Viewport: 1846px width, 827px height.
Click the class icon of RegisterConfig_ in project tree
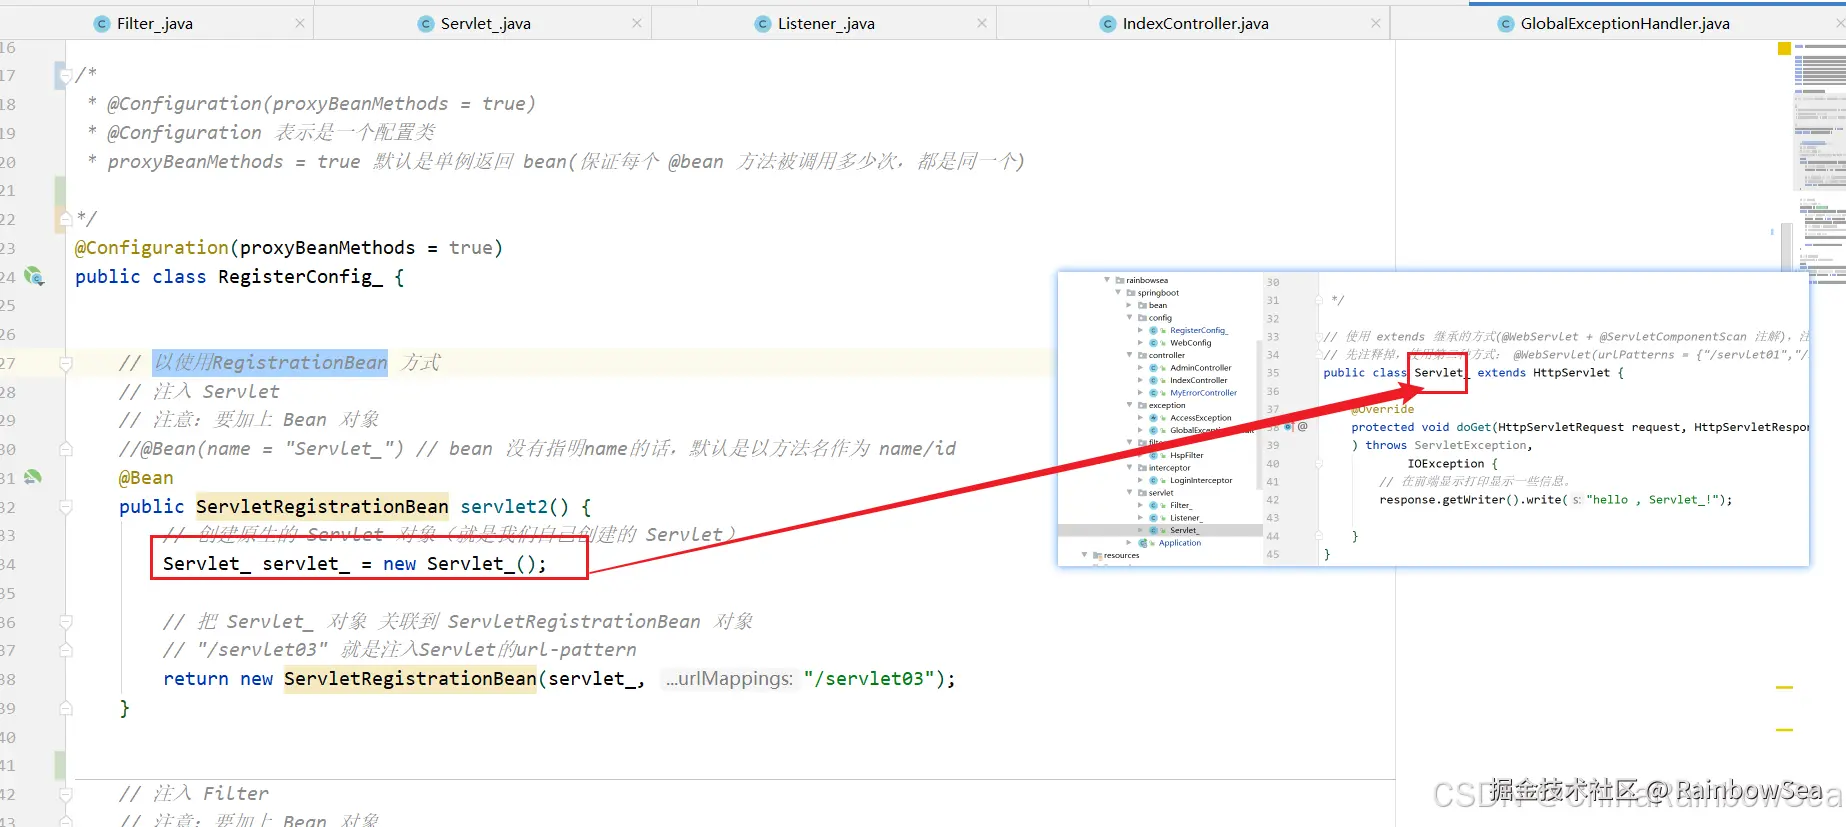pyautogui.click(x=1154, y=330)
